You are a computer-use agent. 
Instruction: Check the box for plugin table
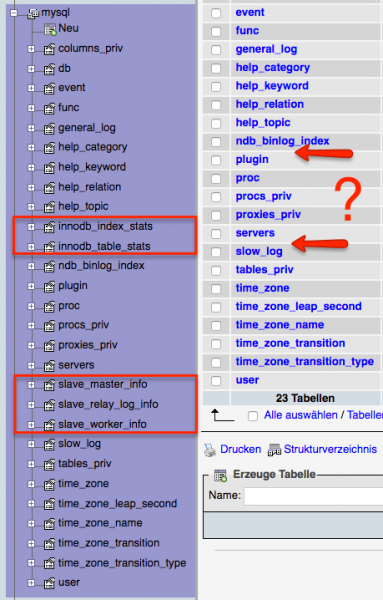pyautogui.click(x=216, y=160)
